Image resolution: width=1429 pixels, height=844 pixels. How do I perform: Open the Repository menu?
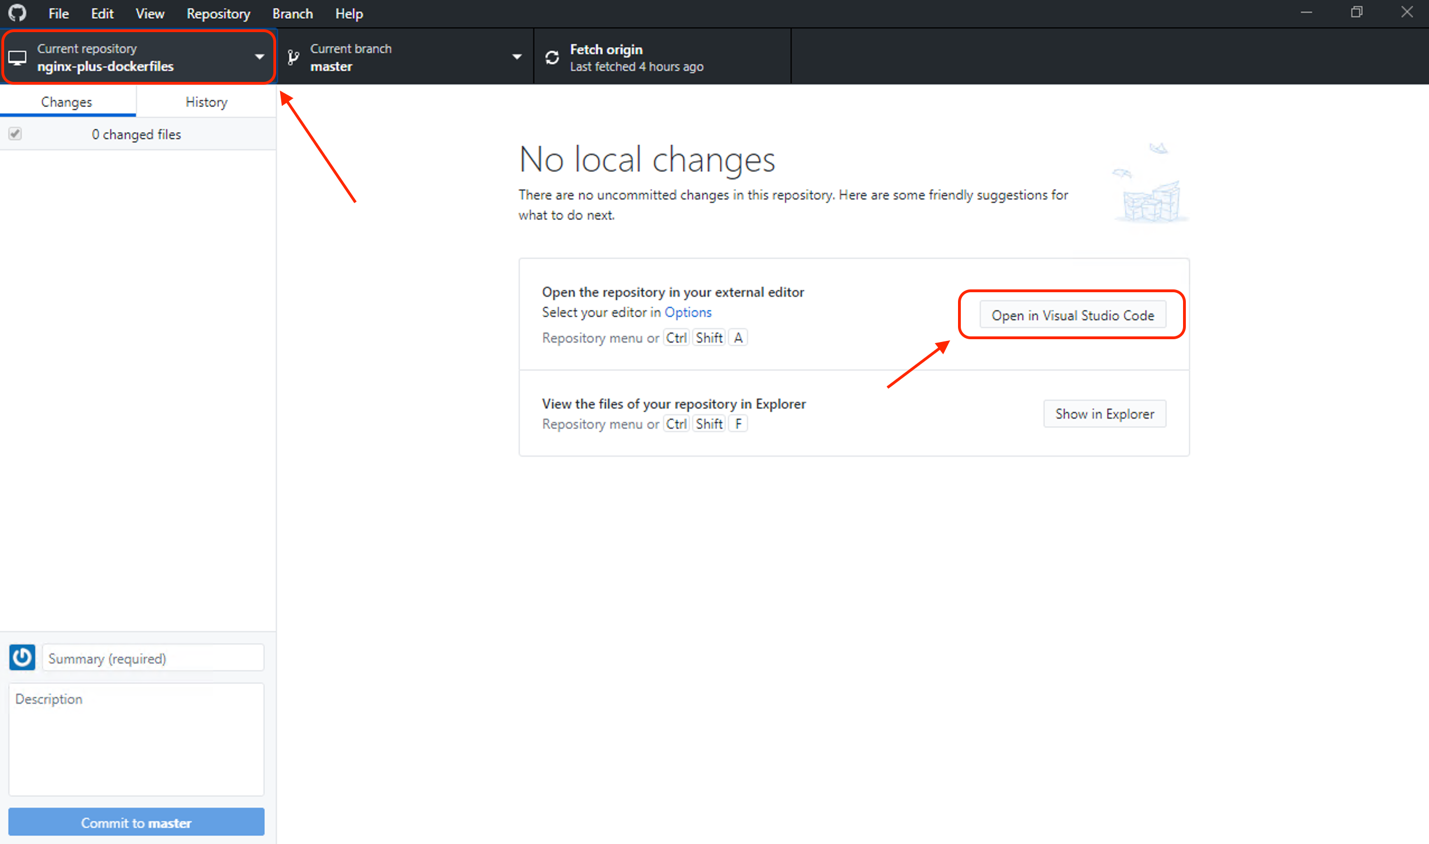218,14
